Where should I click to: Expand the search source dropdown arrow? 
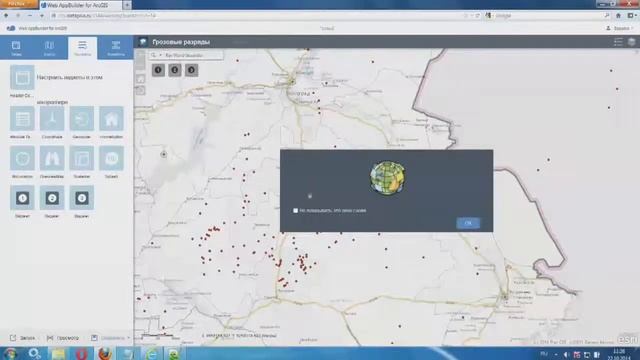point(160,55)
